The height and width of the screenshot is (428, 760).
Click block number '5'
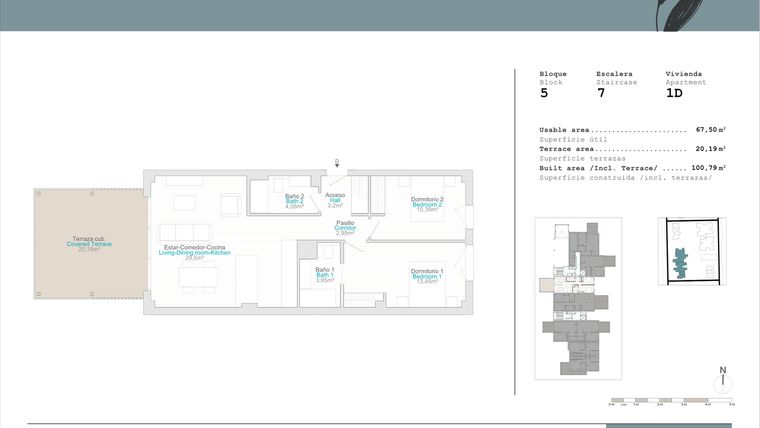tap(544, 93)
